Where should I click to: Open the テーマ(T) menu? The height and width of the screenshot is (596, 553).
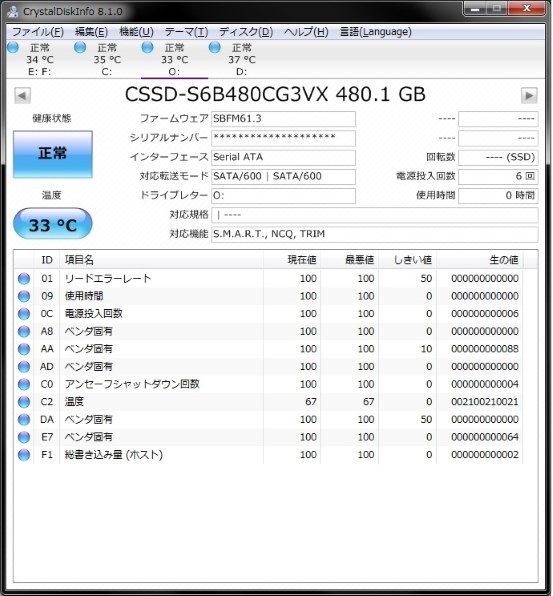(x=186, y=32)
